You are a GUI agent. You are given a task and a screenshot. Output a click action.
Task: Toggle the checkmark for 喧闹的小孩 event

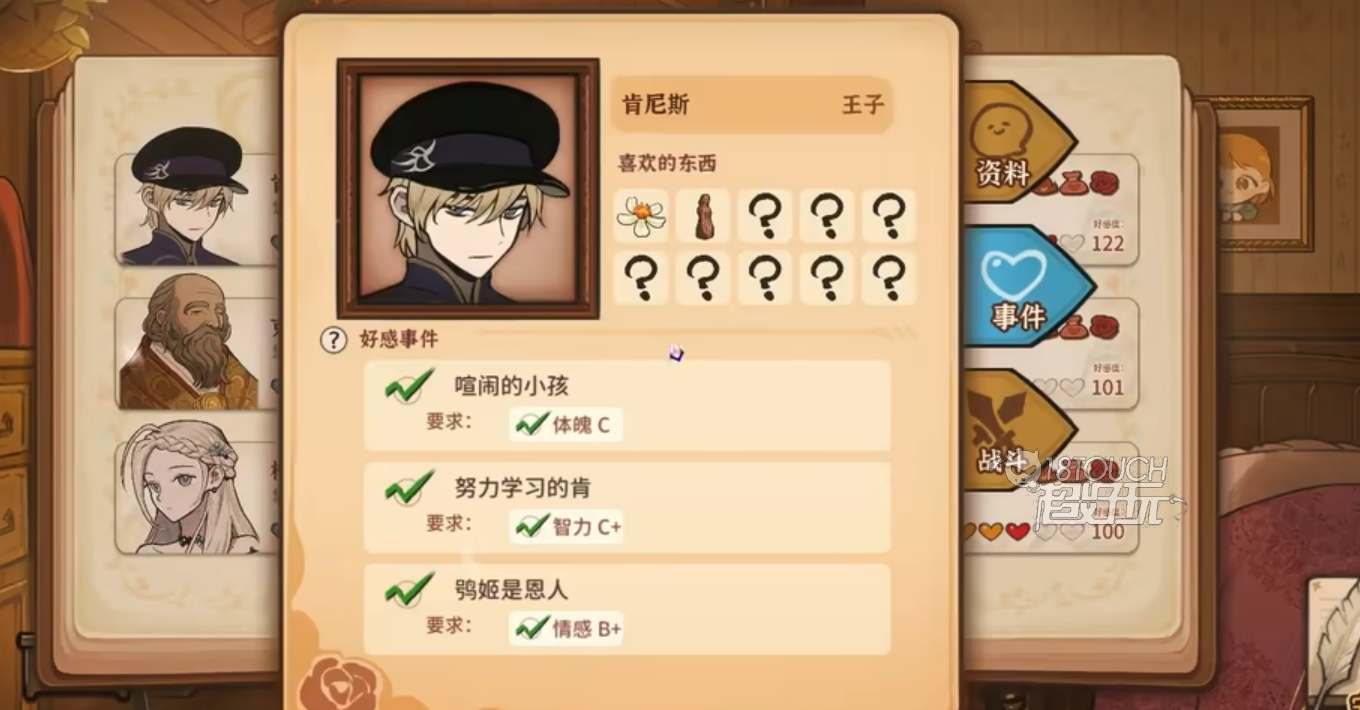point(409,385)
